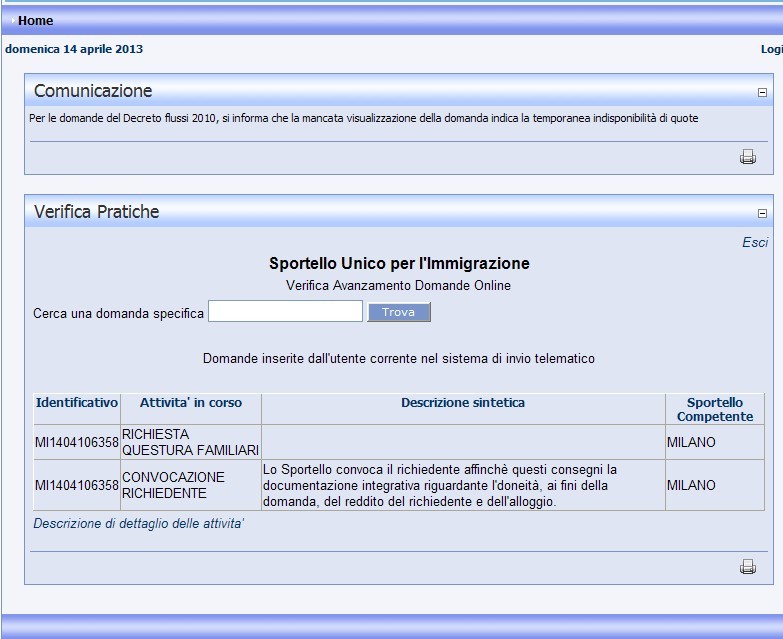Collapse the Comunicazione panel
Viewport: 783px width, 639px height.
coord(762,92)
